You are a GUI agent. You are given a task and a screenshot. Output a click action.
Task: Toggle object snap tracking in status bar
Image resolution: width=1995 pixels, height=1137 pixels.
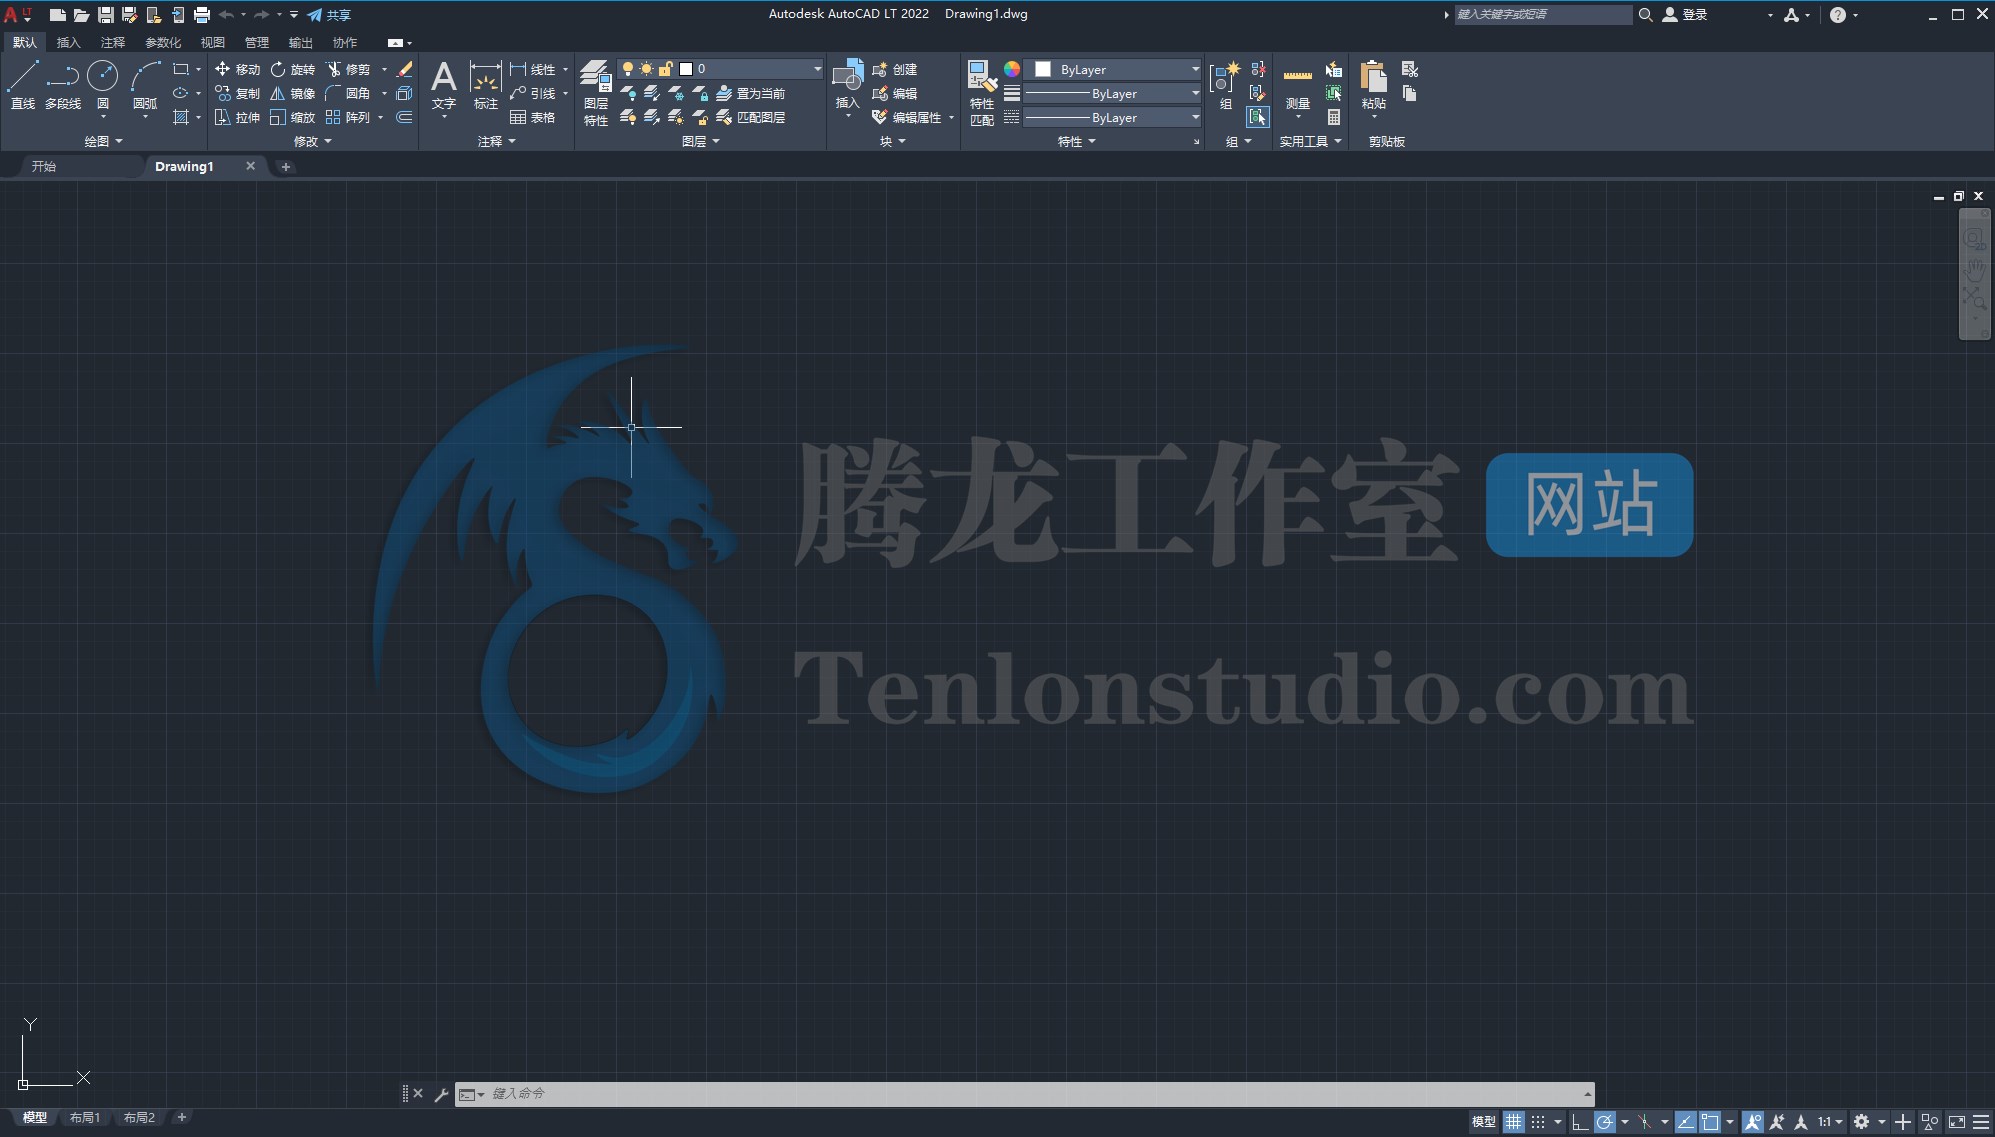click(1685, 1122)
